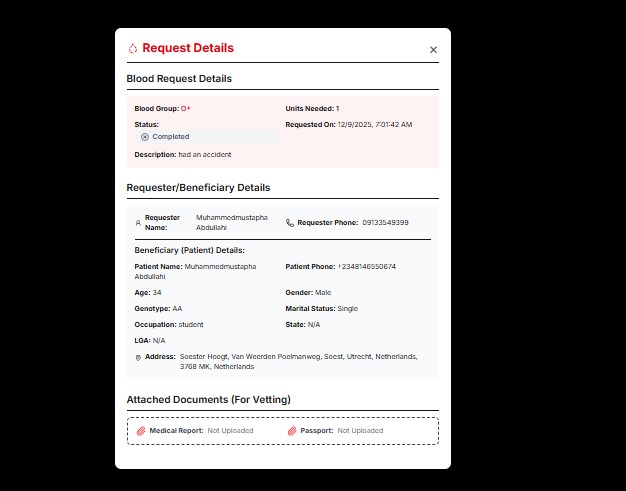Click the requester phone number 09133549399

pyautogui.click(x=385, y=223)
